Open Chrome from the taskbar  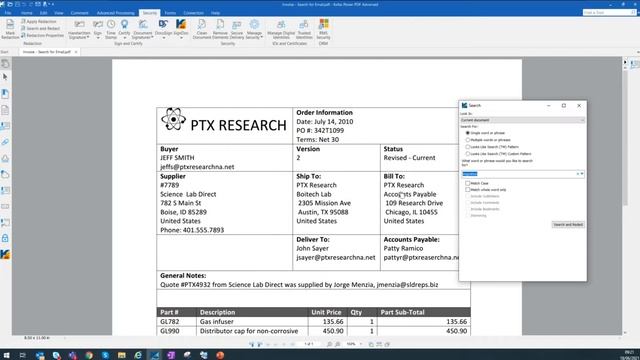pos(89,355)
